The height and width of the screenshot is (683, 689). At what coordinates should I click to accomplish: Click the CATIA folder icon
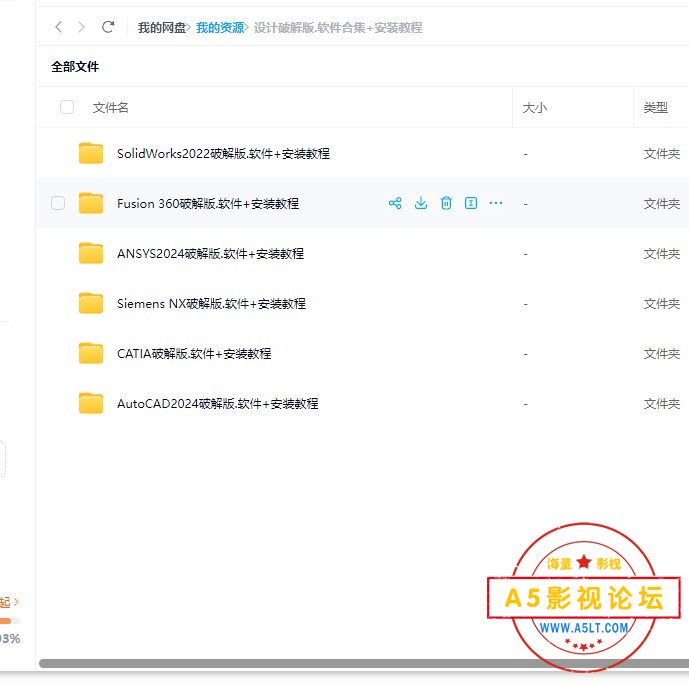tap(91, 353)
